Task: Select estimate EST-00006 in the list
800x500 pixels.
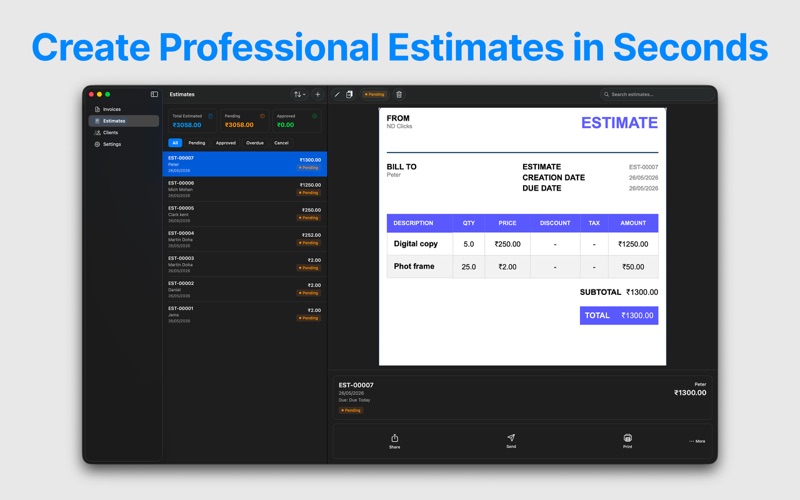Action: point(245,189)
